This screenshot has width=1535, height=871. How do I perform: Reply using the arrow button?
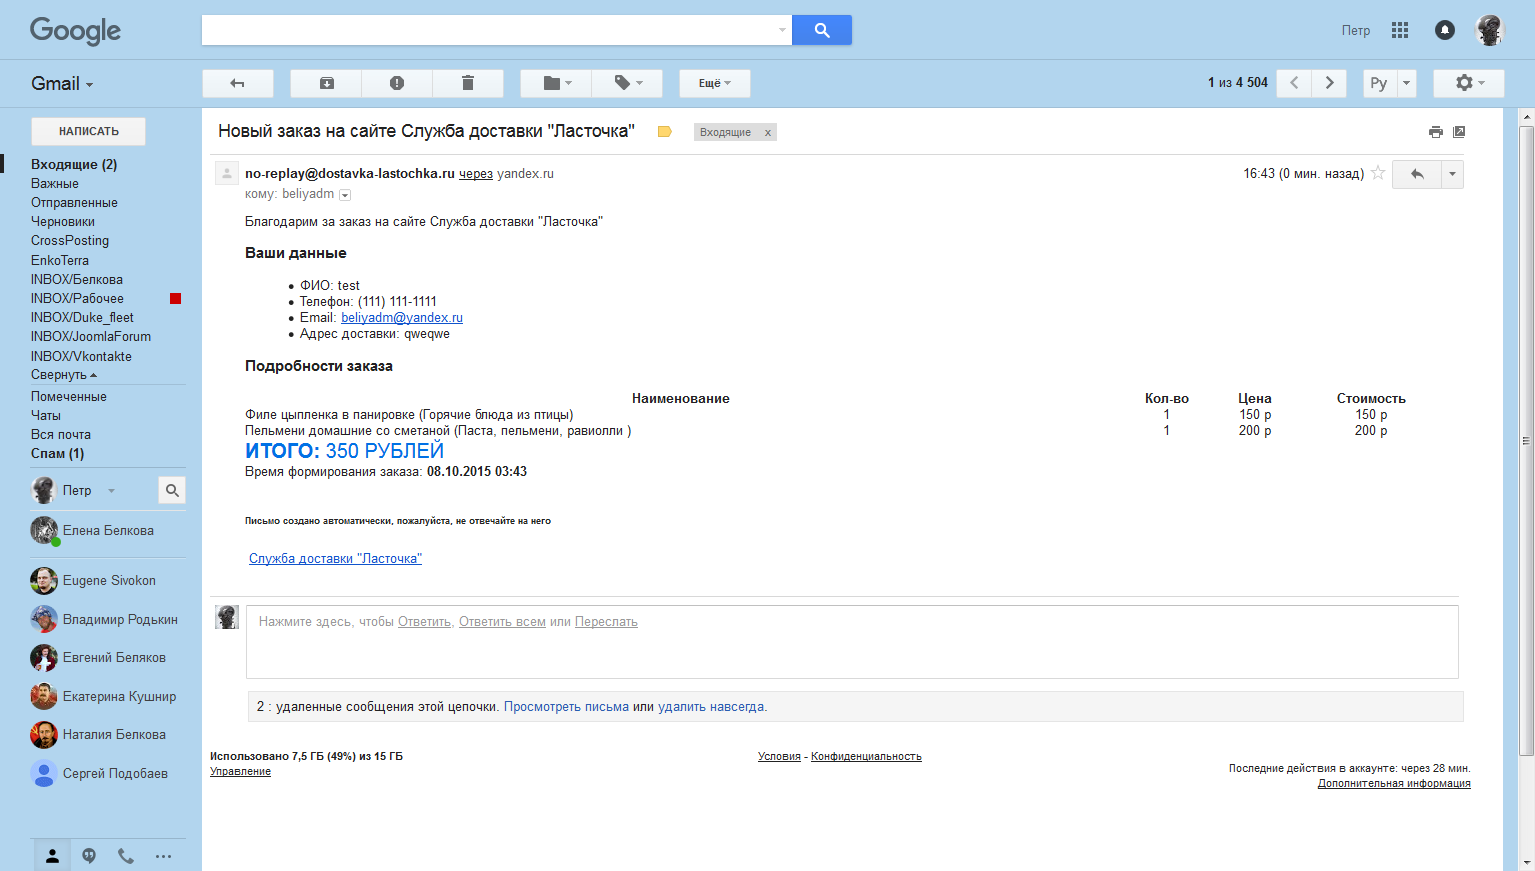click(x=1417, y=174)
